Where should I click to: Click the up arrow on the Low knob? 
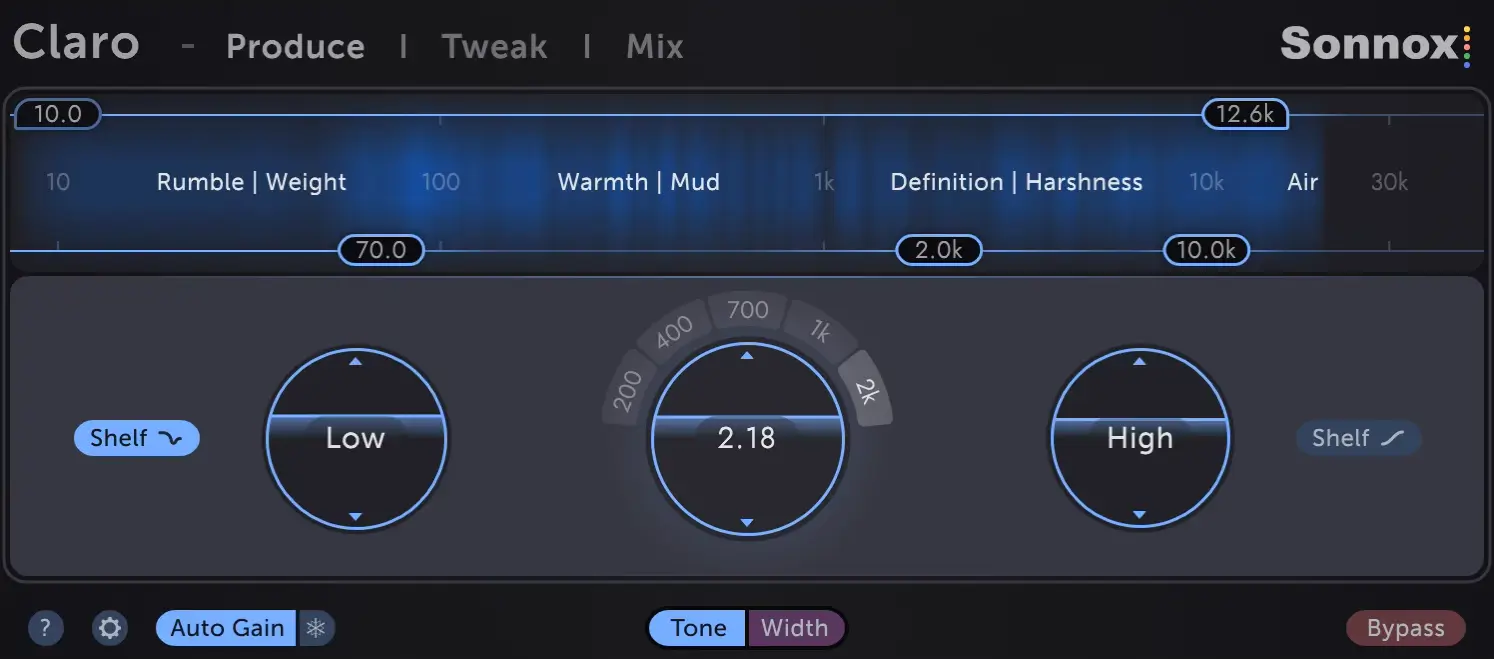(x=356, y=363)
